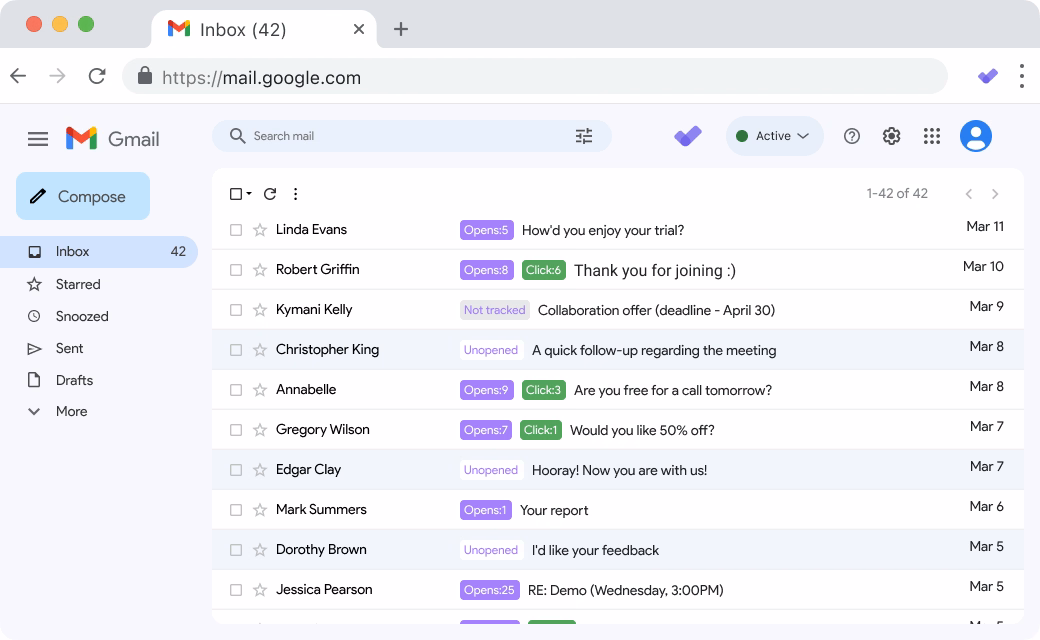Viewport: 1040px width, 640px height.
Task: Open the 'Collaboration offer' email
Action: coord(656,310)
